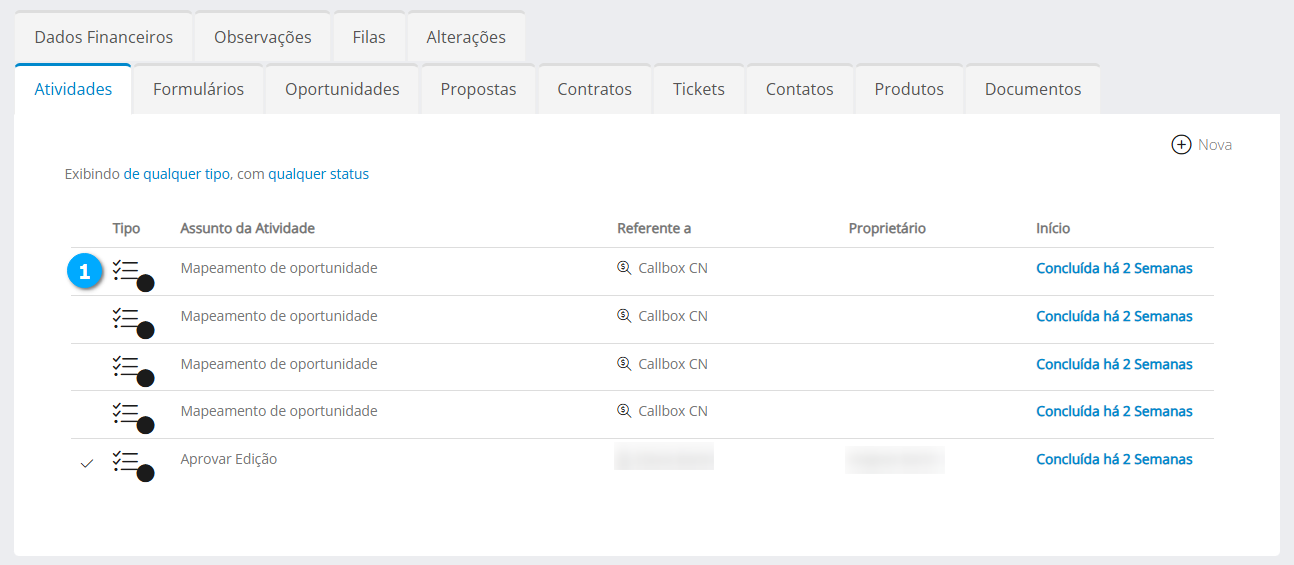Toggle the checkmark on the Aprovar Edição row
Viewport: 1294px width, 565px height.
coord(87,463)
